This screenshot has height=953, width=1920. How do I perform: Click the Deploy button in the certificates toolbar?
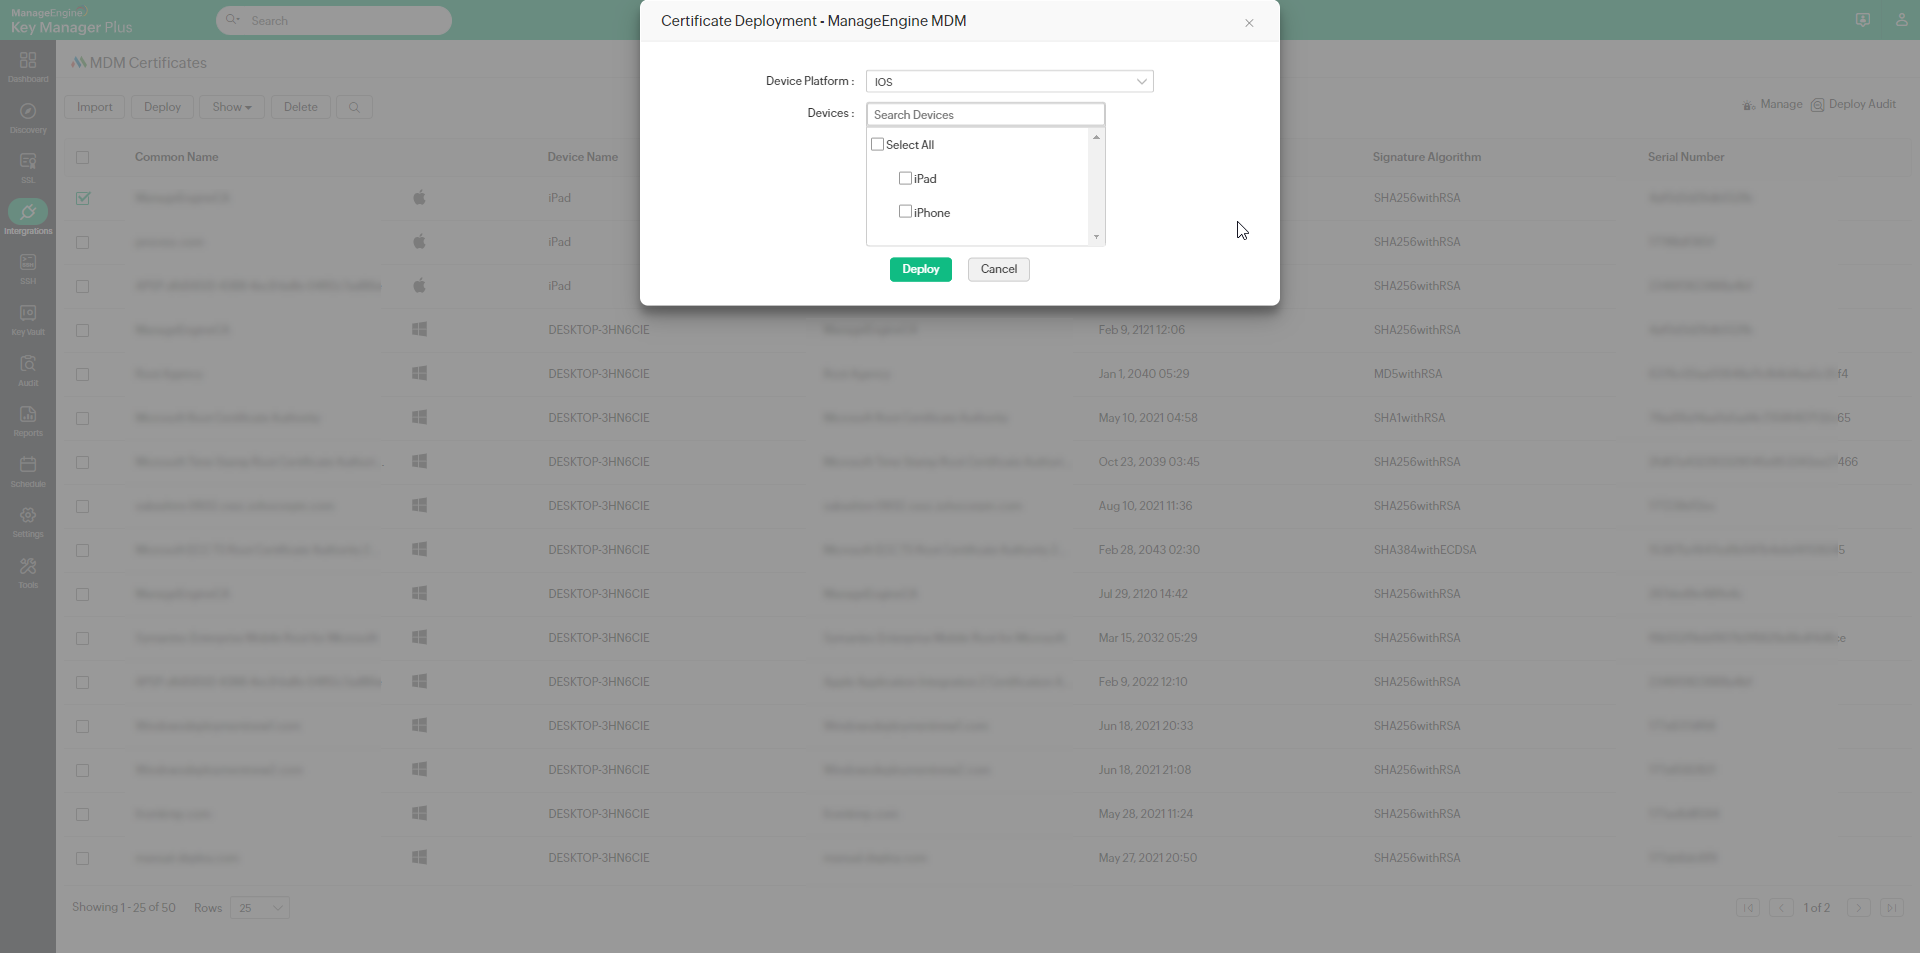(x=162, y=107)
